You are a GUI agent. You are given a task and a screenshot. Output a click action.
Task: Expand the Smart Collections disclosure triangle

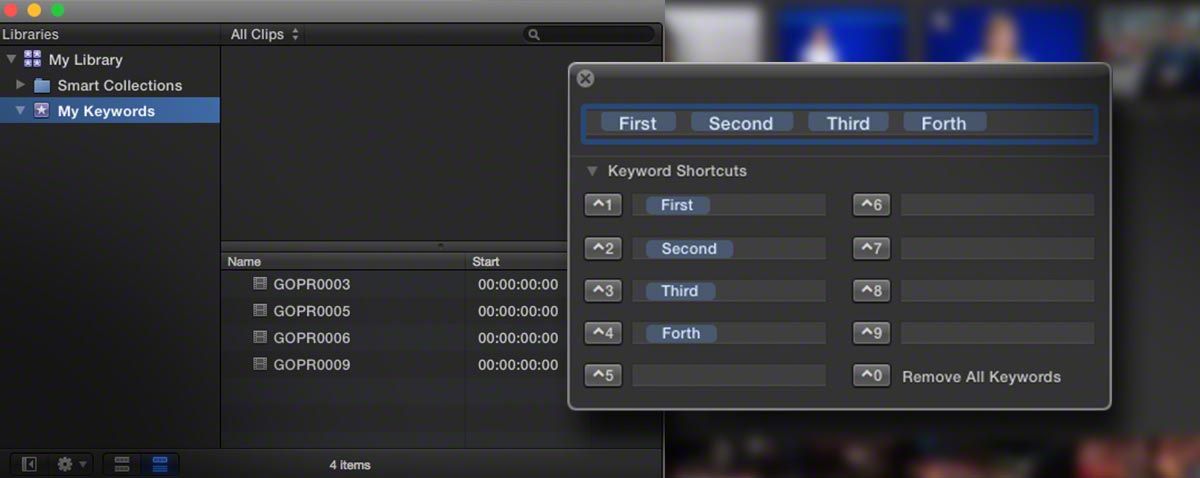click(x=21, y=85)
